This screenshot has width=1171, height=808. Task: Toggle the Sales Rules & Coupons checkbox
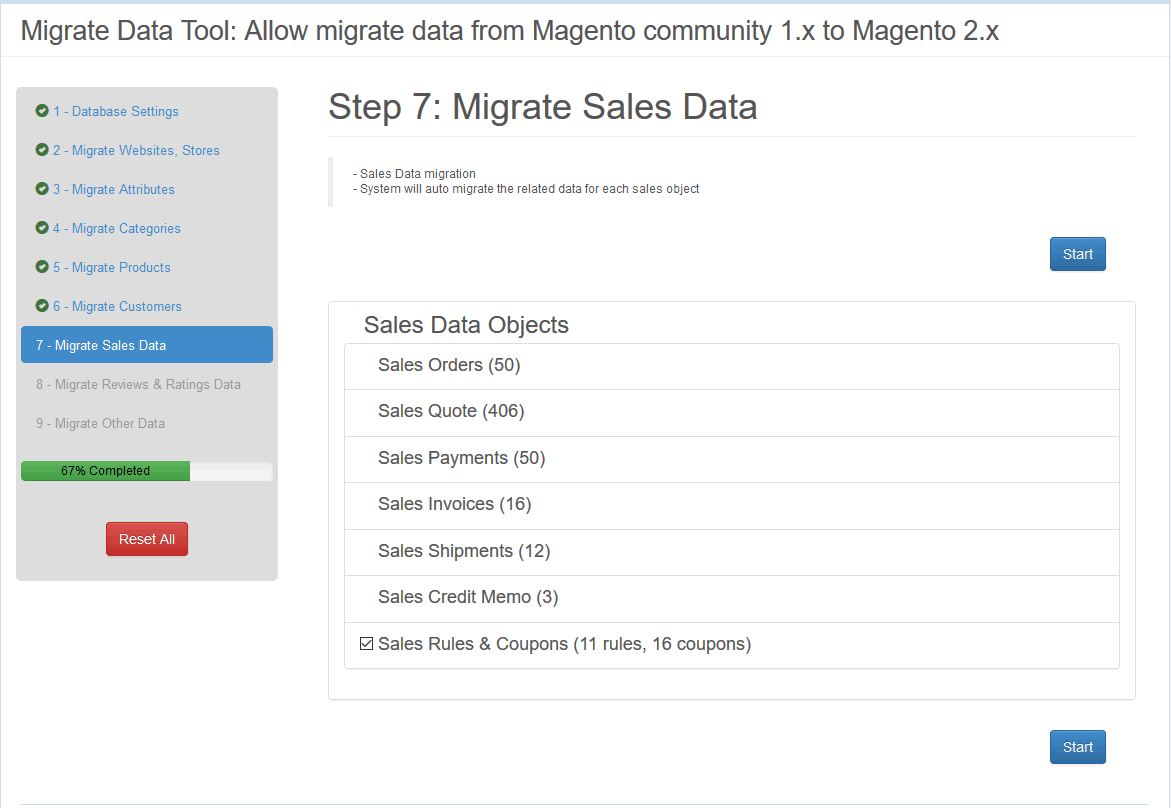tap(366, 644)
